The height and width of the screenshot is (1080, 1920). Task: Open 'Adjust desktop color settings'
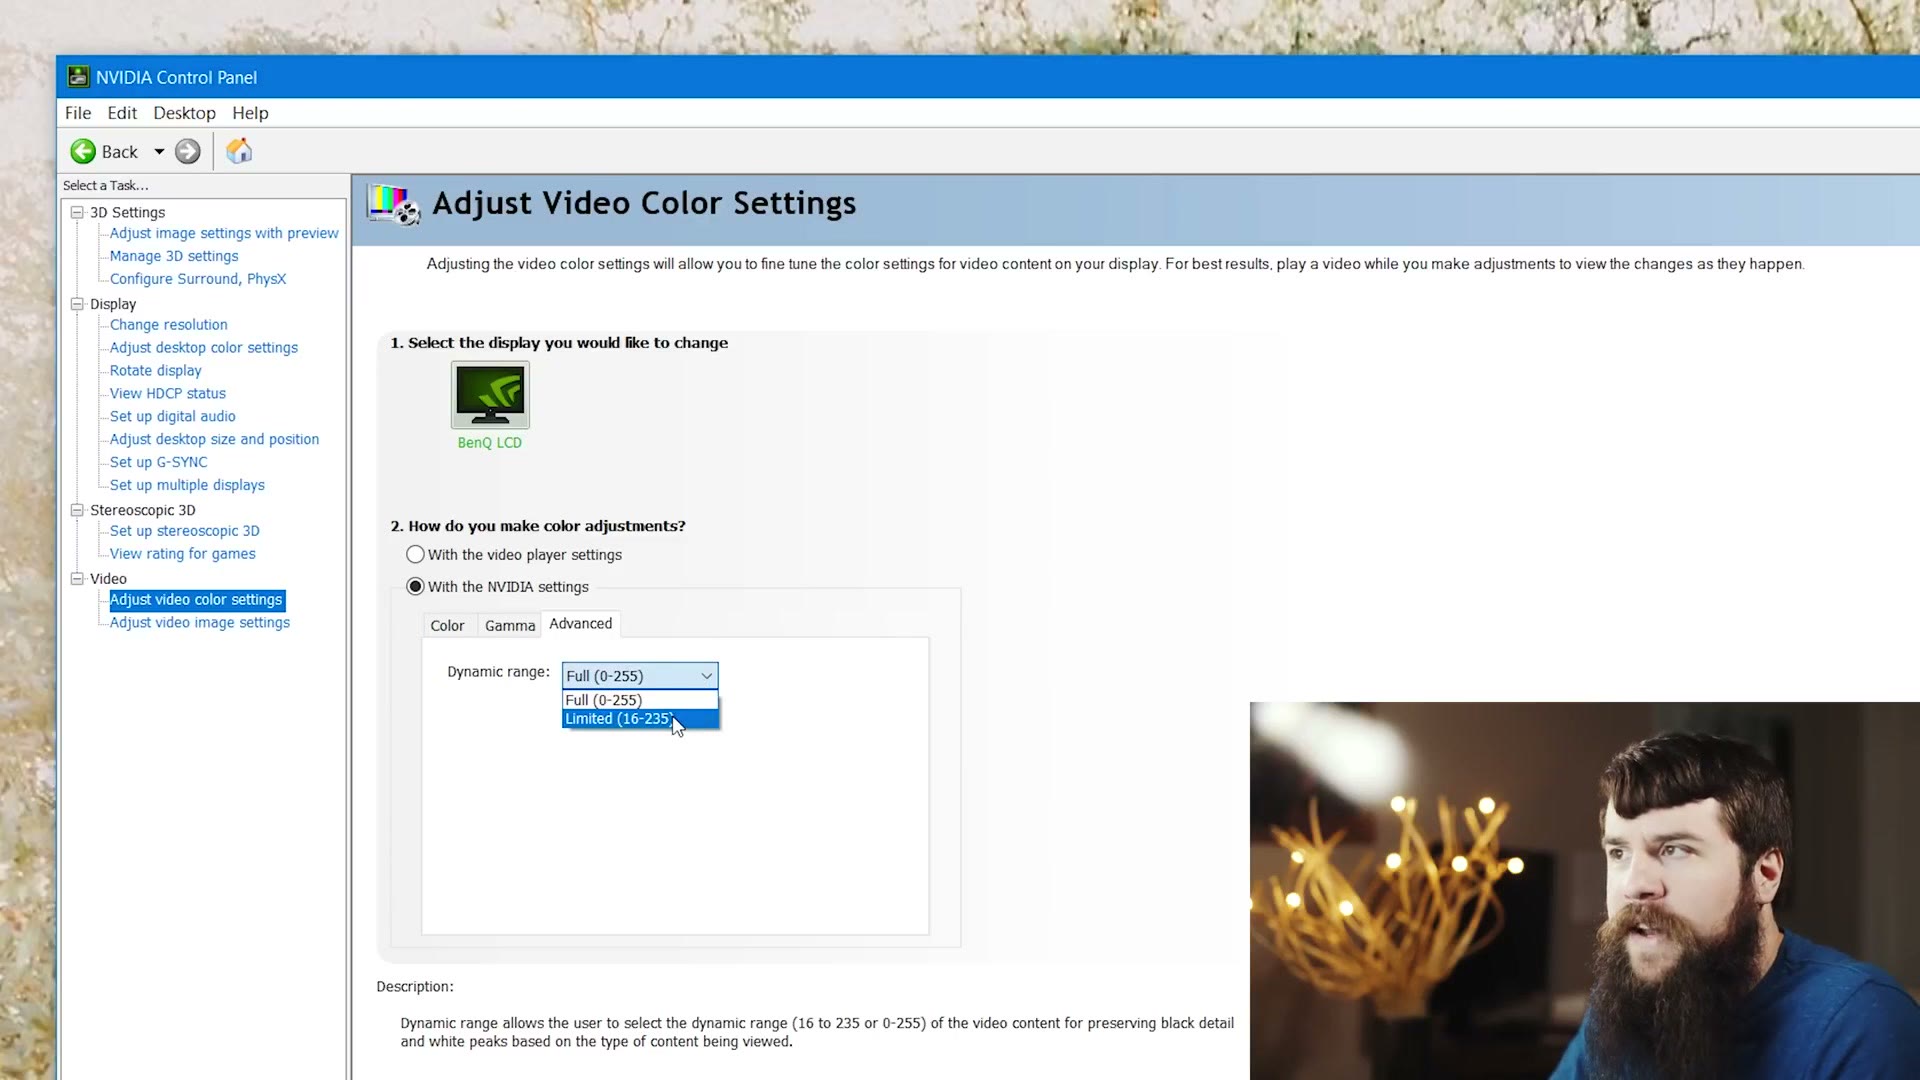click(204, 348)
